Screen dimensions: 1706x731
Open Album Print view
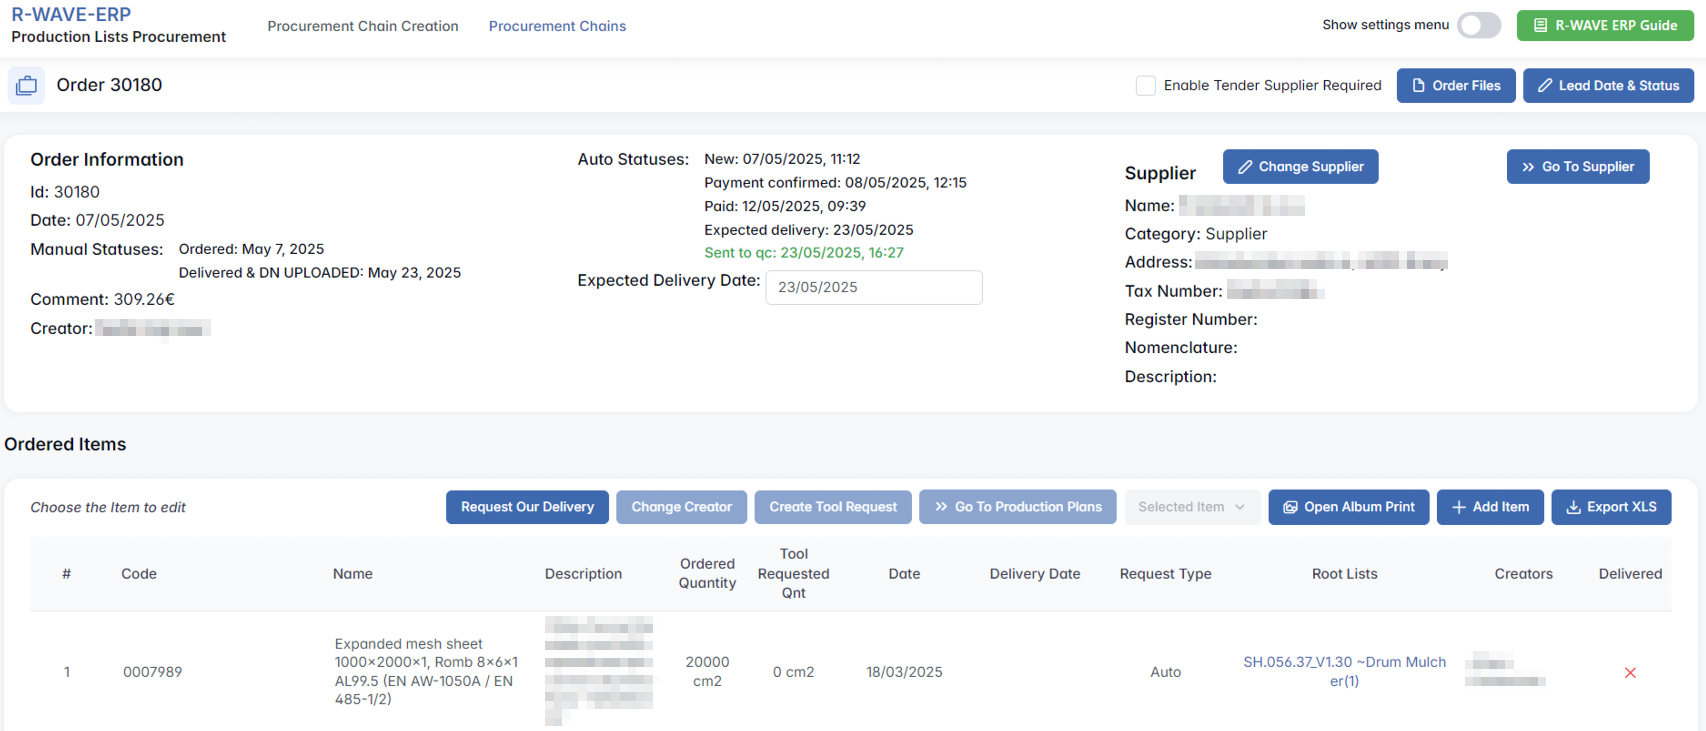[1348, 507]
